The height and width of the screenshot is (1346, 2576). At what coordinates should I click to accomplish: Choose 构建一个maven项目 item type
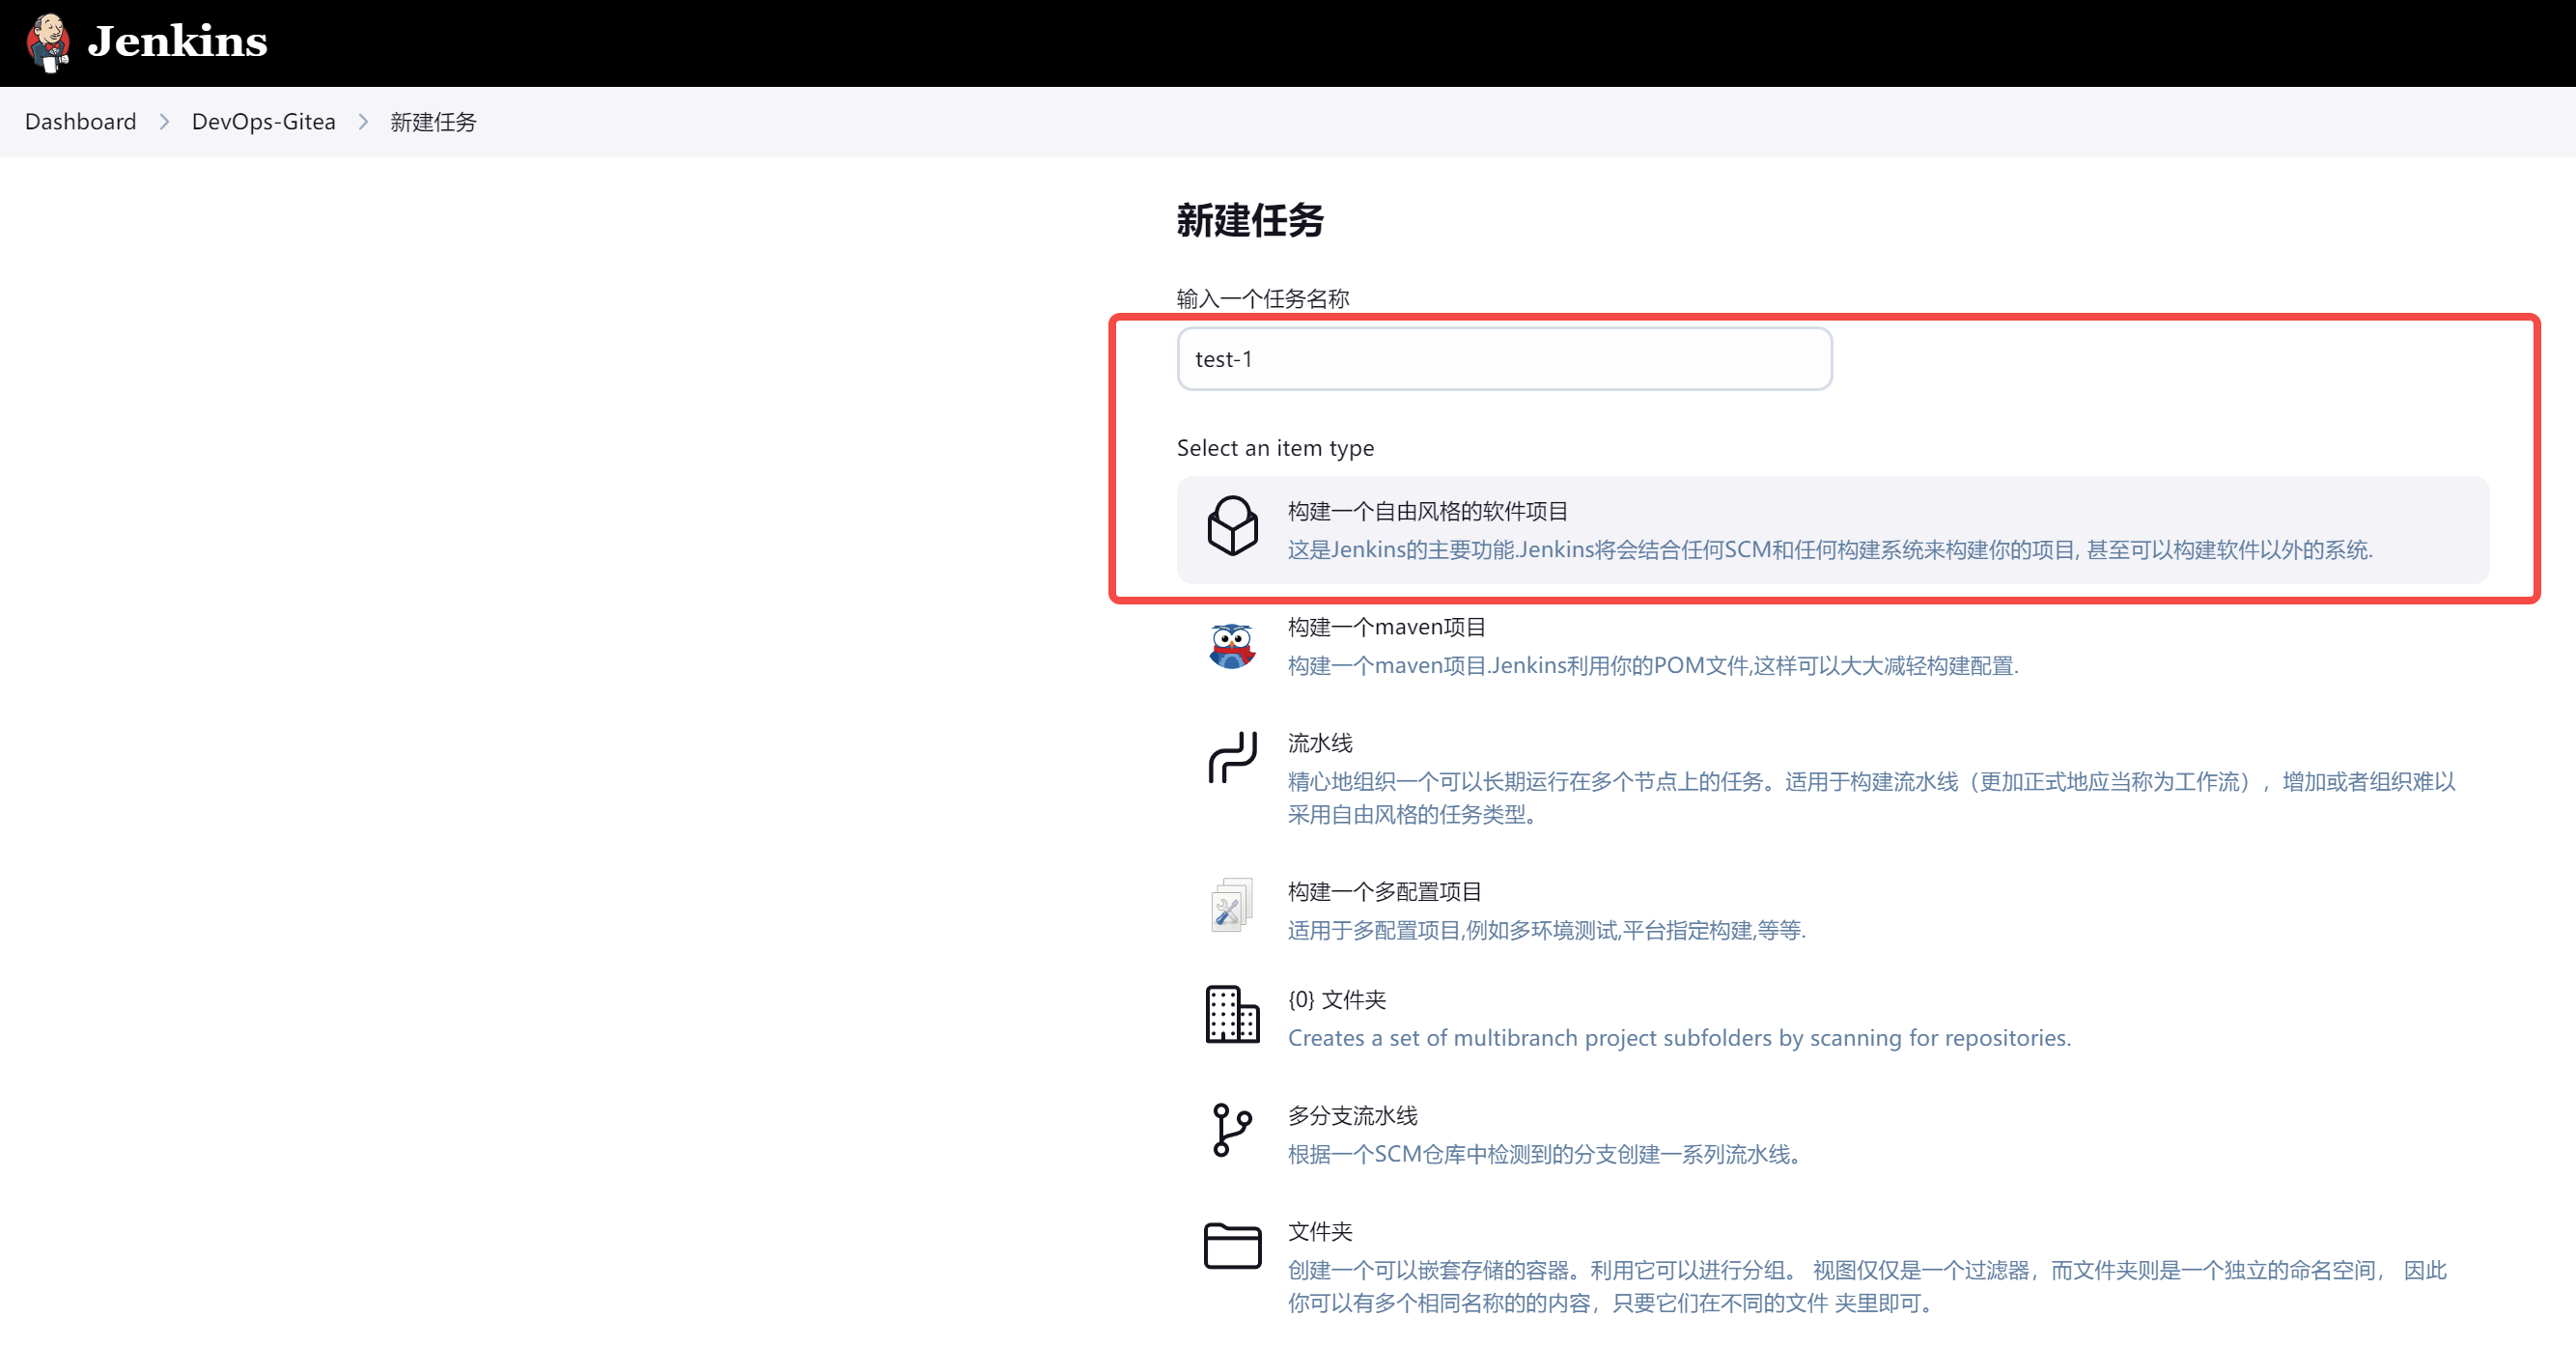tap(1386, 627)
